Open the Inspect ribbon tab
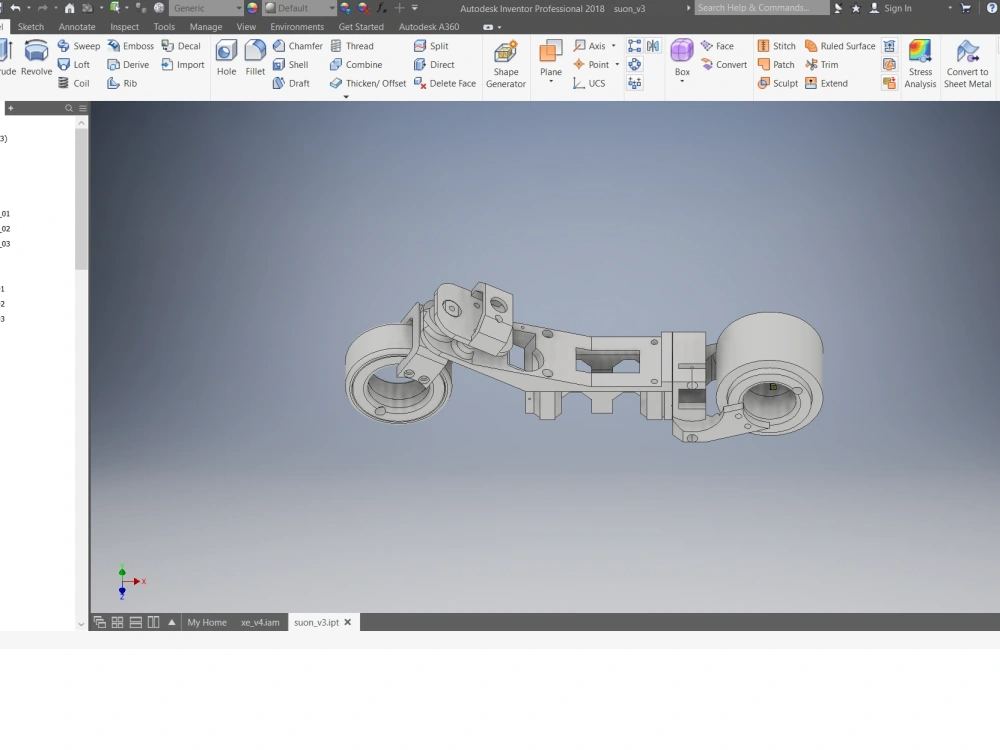This screenshot has height=750, width=1000. pyautogui.click(x=124, y=27)
